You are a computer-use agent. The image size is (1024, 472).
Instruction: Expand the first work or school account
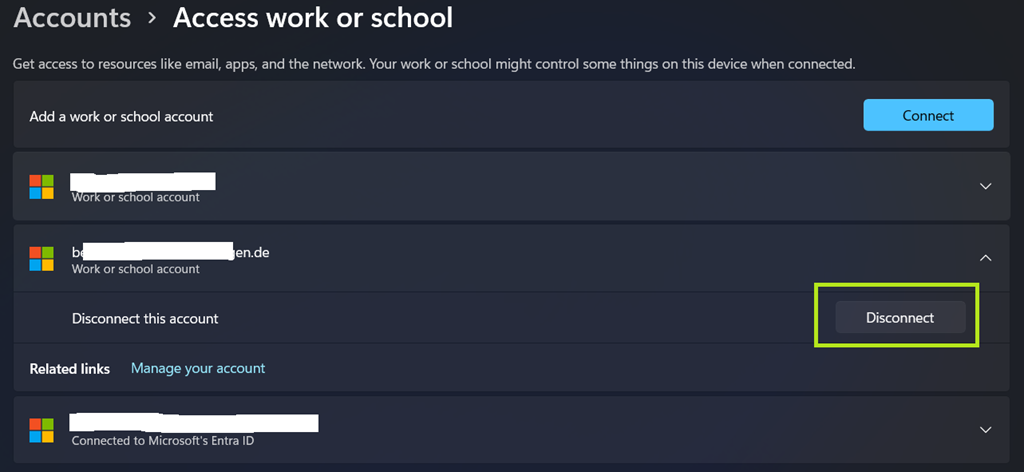pyautogui.click(x=985, y=186)
